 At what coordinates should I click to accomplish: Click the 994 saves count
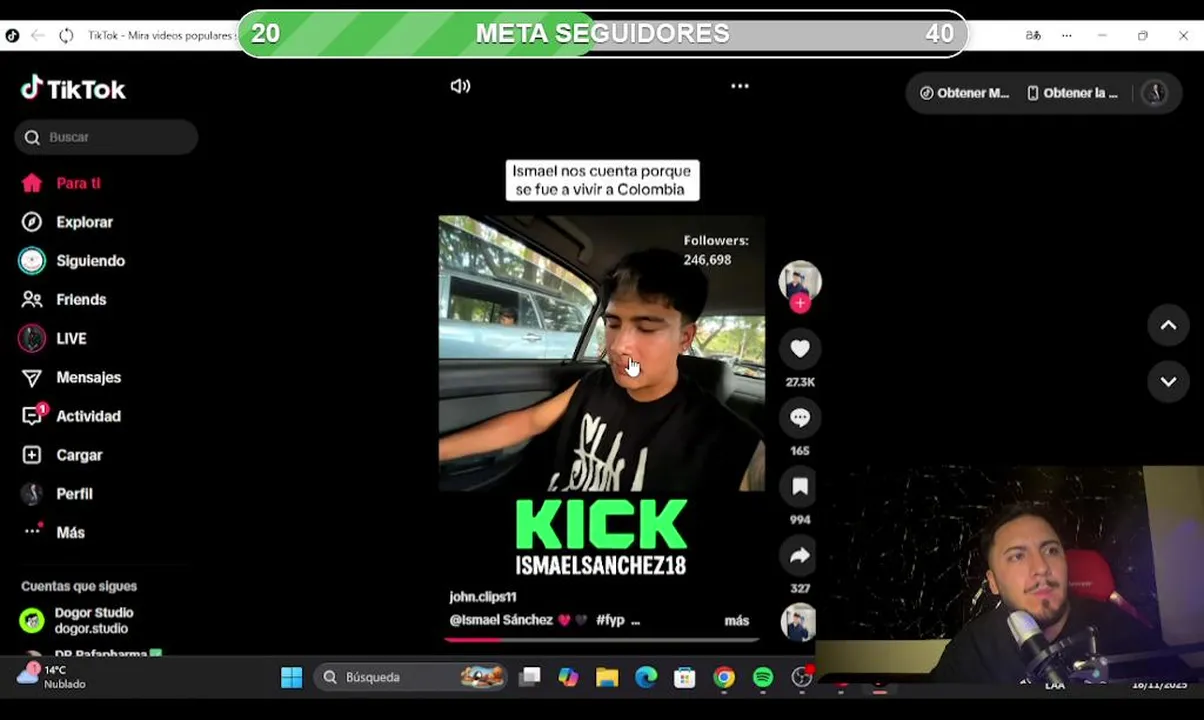[x=800, y=520]
